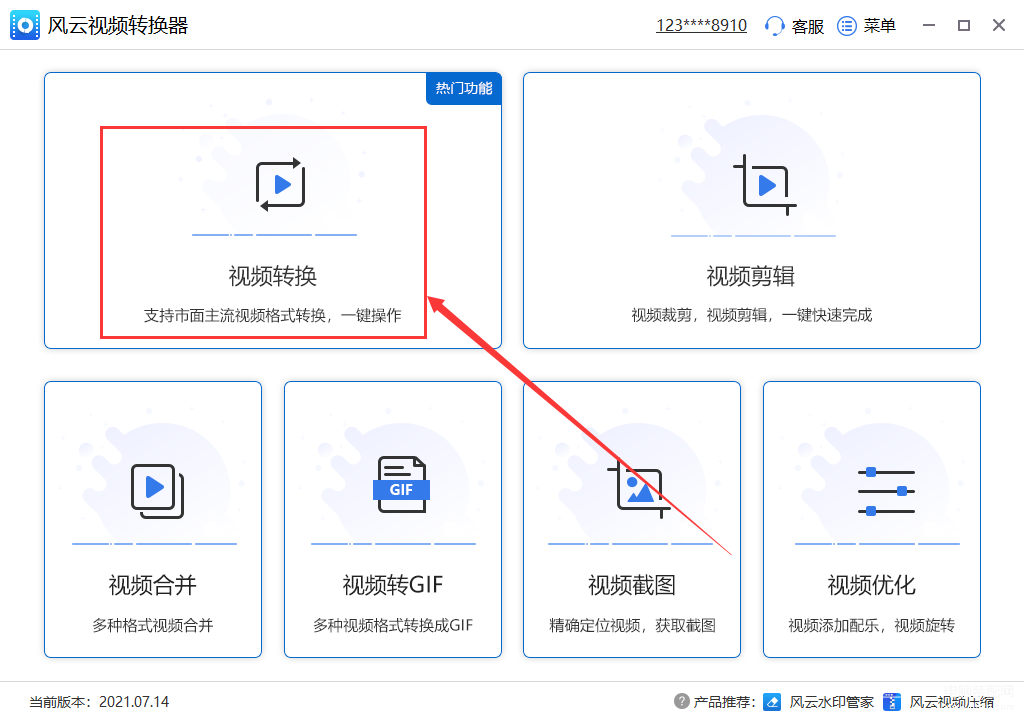The image size is (1024, 720).
Task: Click the 客服 headset icon
Action: [775, 26]
